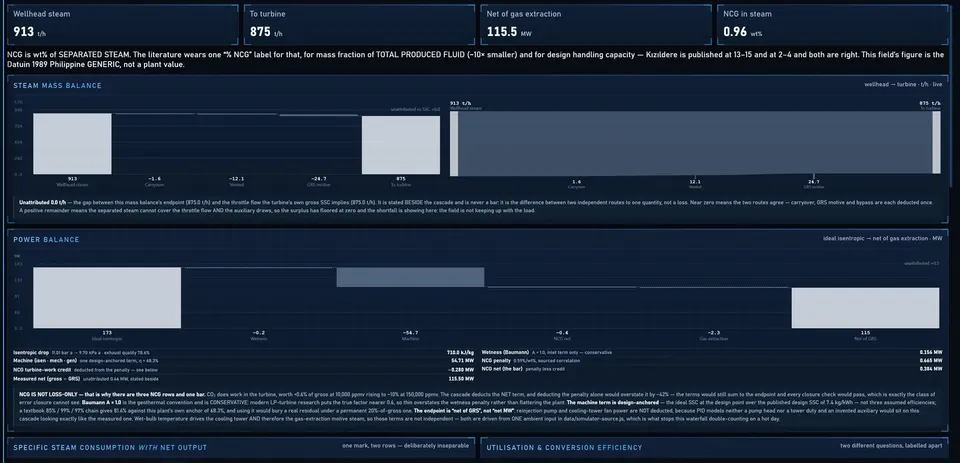The image size is (960, 463).
Task: Click the GRS motive -24.7 value label
Action: (318, 179)
